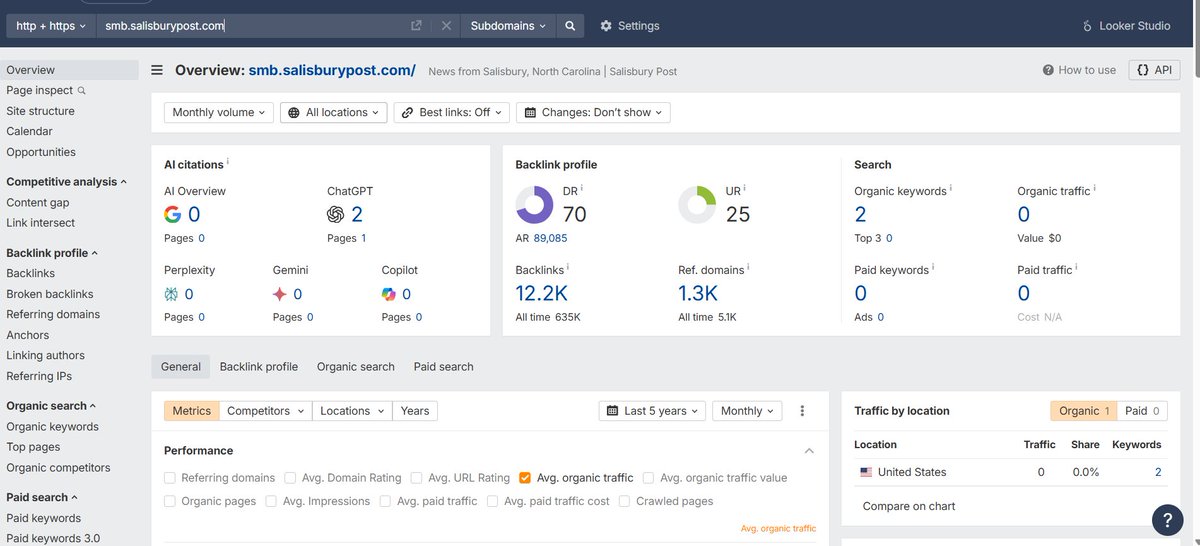The width and height of the screenshot is (1200, 546).
Task: Open Content gap in sidebar
Action: point(38,202)
